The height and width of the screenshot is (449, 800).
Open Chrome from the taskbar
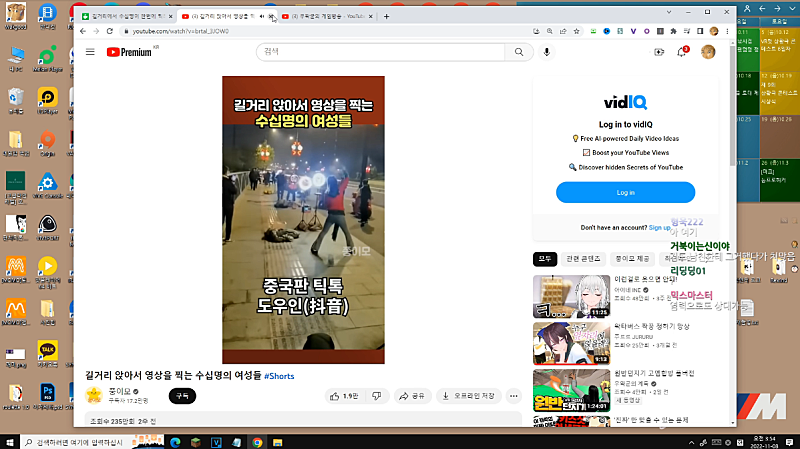257,442
